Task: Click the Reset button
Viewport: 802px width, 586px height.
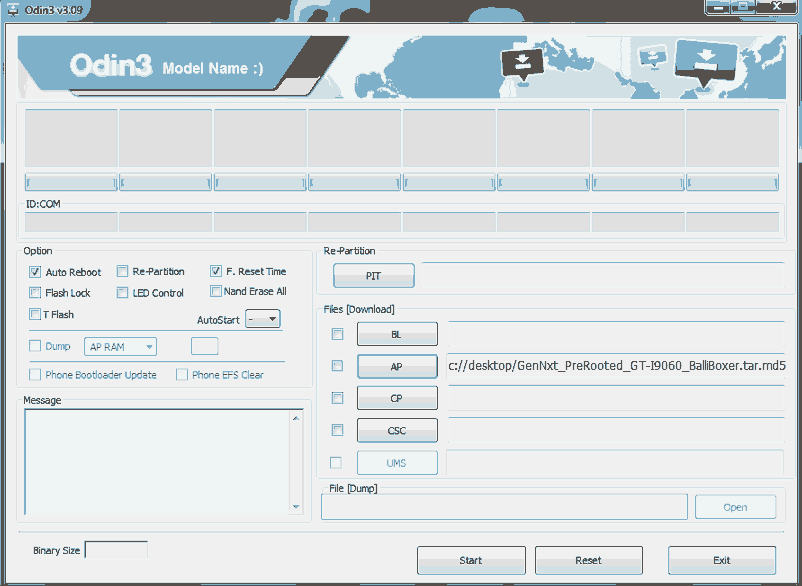Action: point(589,560)
